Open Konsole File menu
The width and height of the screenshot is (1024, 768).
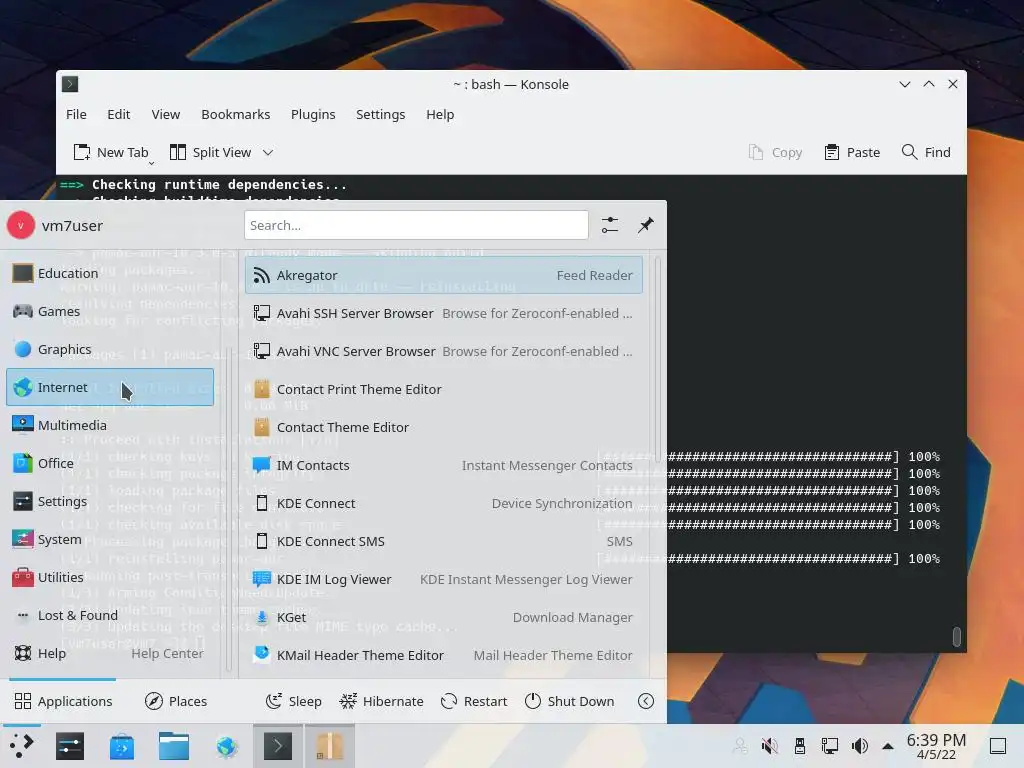(76, 114)
